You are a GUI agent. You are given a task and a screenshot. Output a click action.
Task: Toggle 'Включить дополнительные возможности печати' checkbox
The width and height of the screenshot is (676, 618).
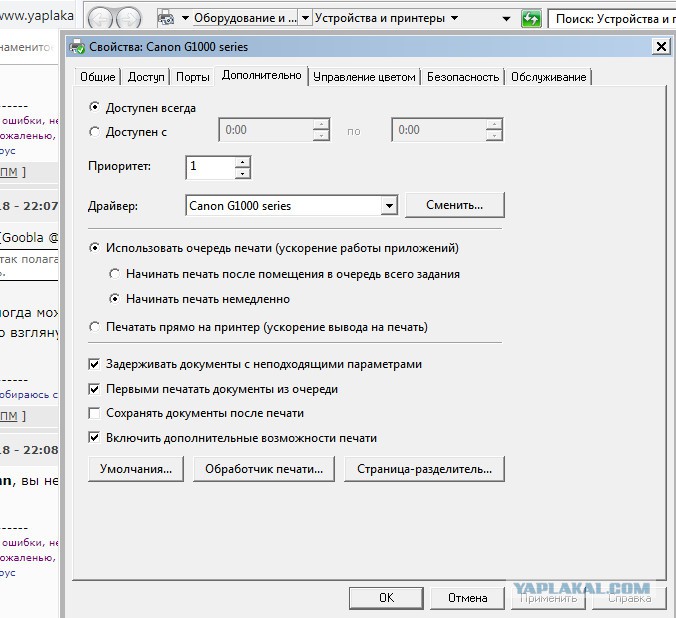point(94,438)
